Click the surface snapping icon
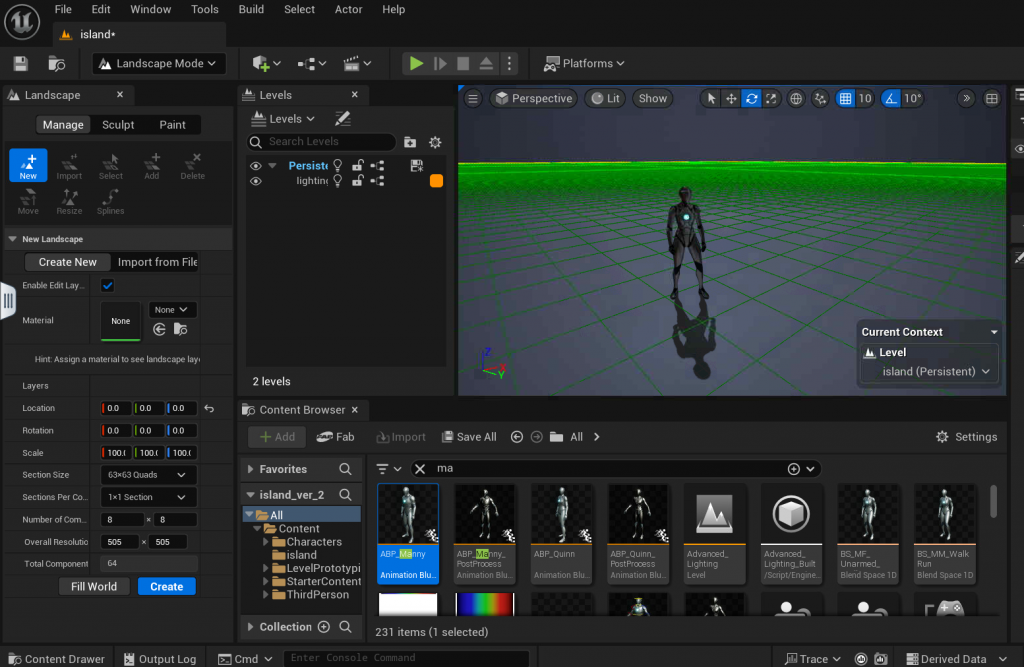The height and width of the screenshot is (667, 1024). (x=820, y=99)
